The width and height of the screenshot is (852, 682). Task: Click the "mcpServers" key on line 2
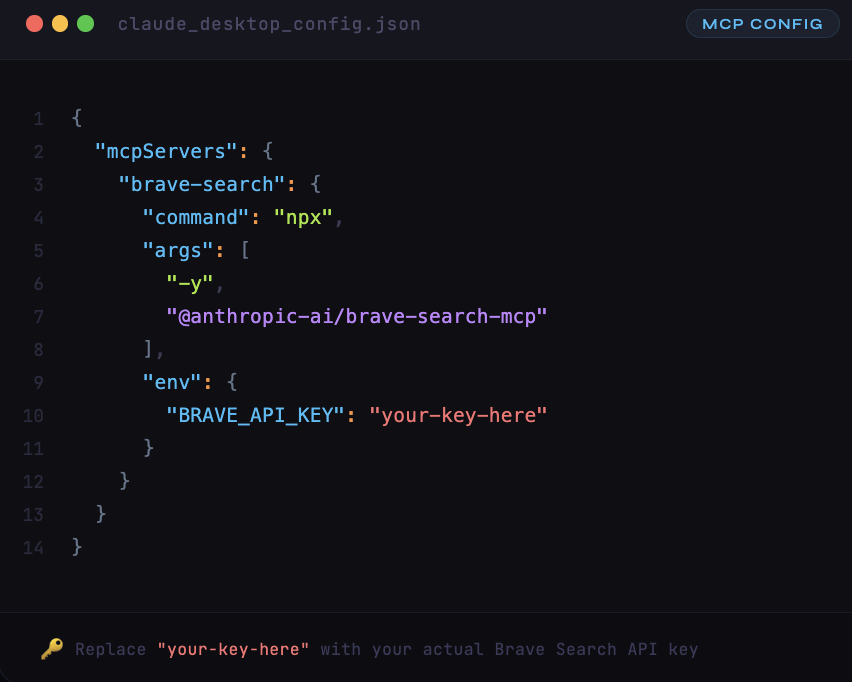(166, 151)
